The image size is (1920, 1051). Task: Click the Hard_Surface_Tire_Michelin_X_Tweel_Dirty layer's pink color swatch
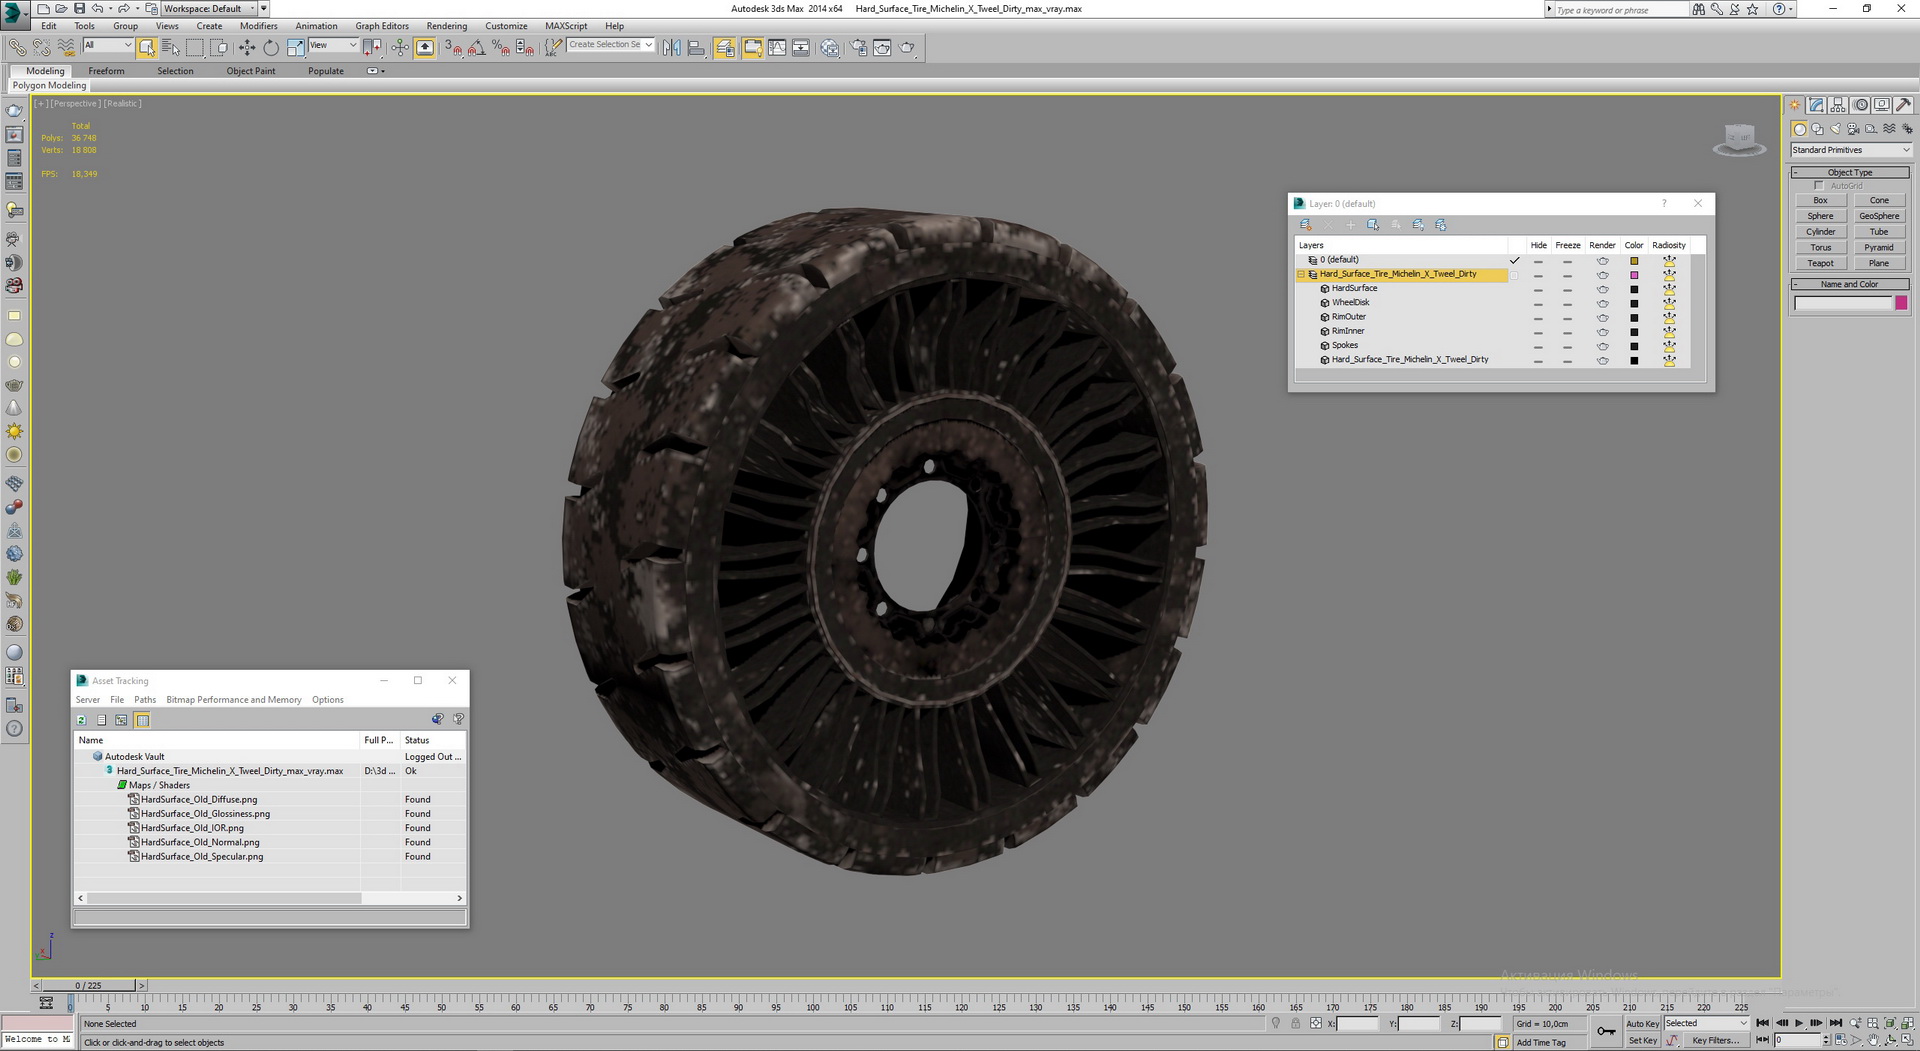click(1634, 275)
